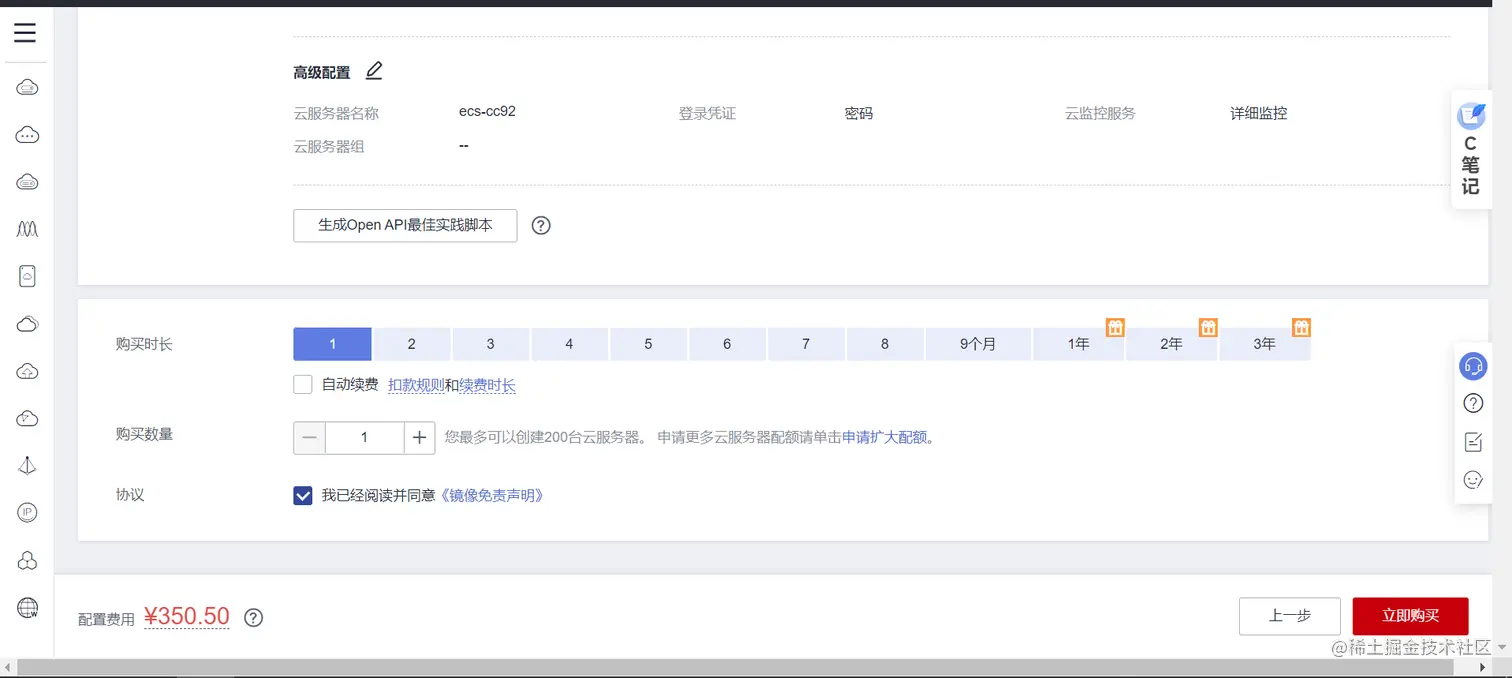
Task: Select 5 months purchase duration
Action: click(648, 344)
